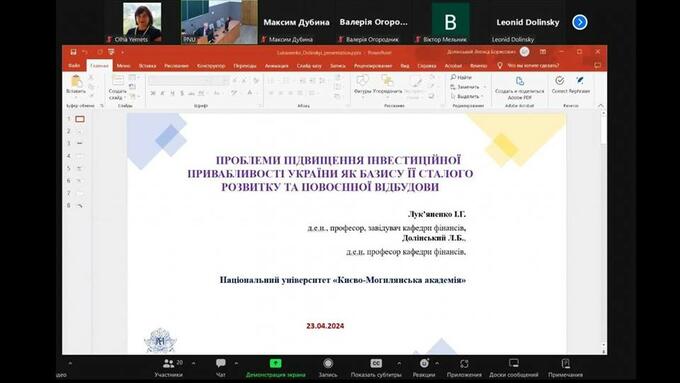680x383 pixels.
Task: Expand the arrow next to Participants
Action: point(193,363)
